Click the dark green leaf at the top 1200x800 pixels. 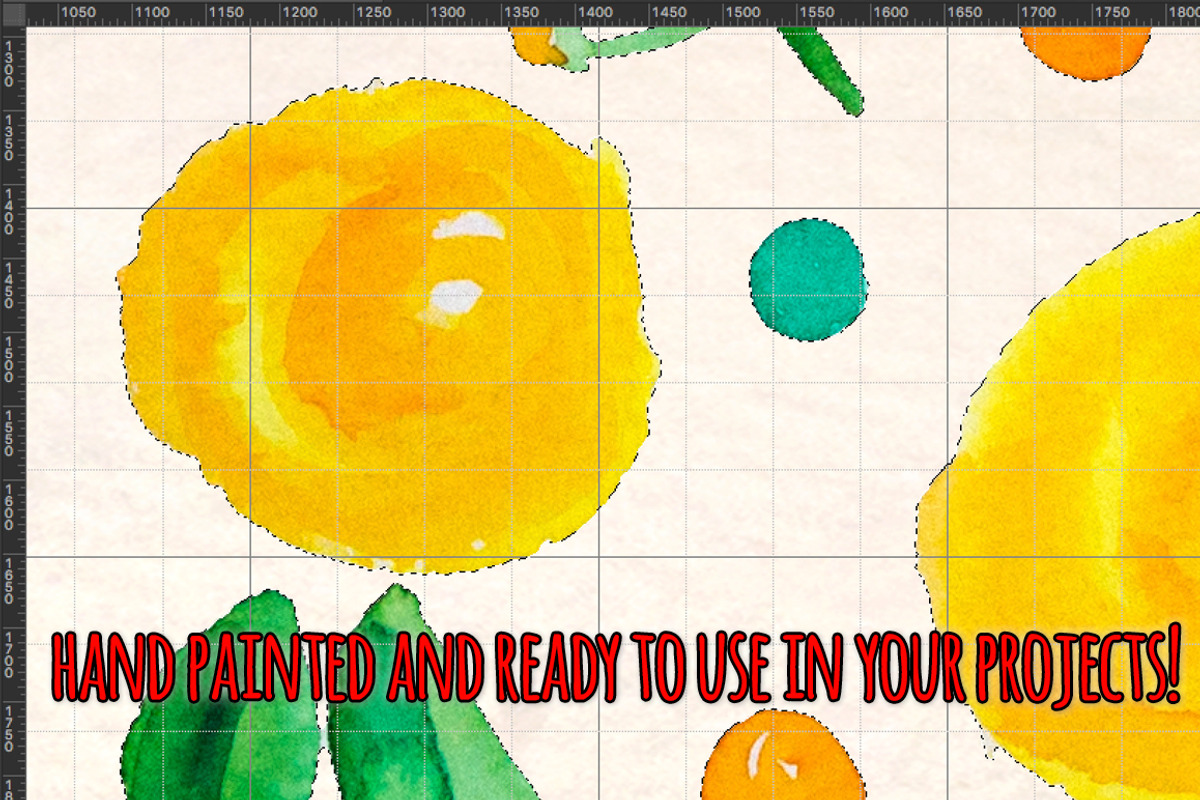pyautogui.click(x=822, y=70)
